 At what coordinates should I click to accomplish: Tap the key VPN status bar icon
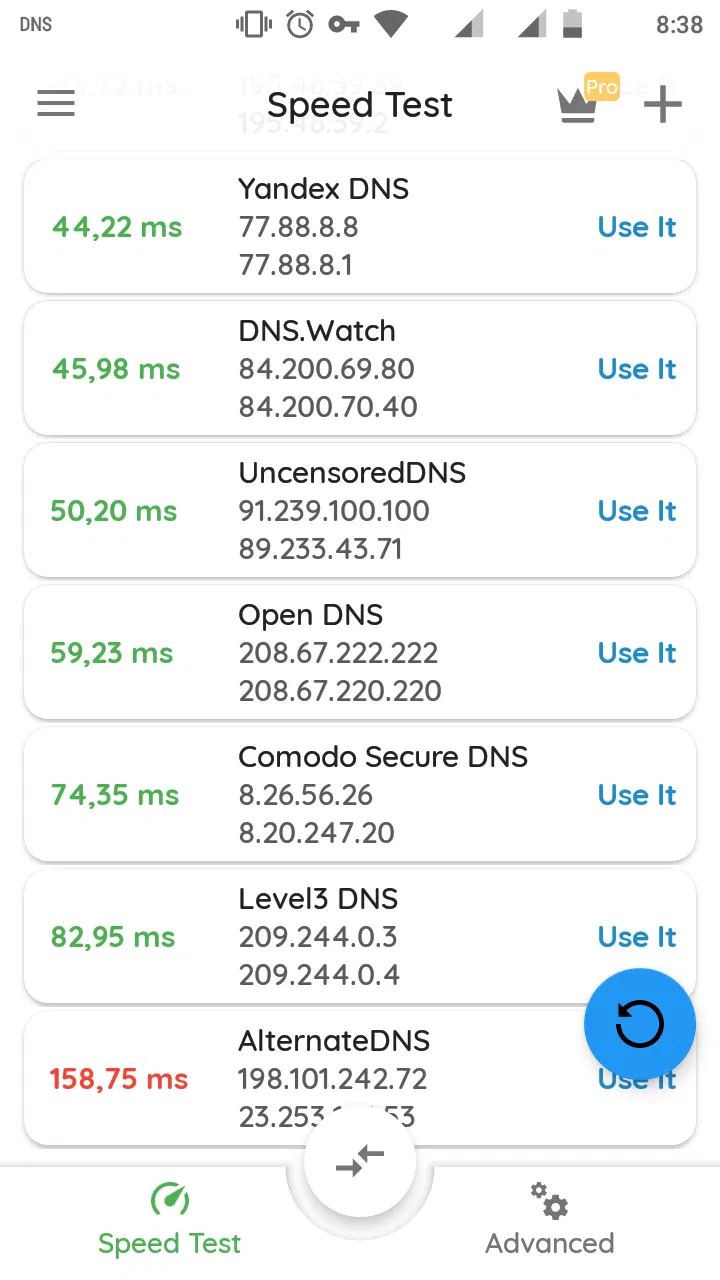343,24
